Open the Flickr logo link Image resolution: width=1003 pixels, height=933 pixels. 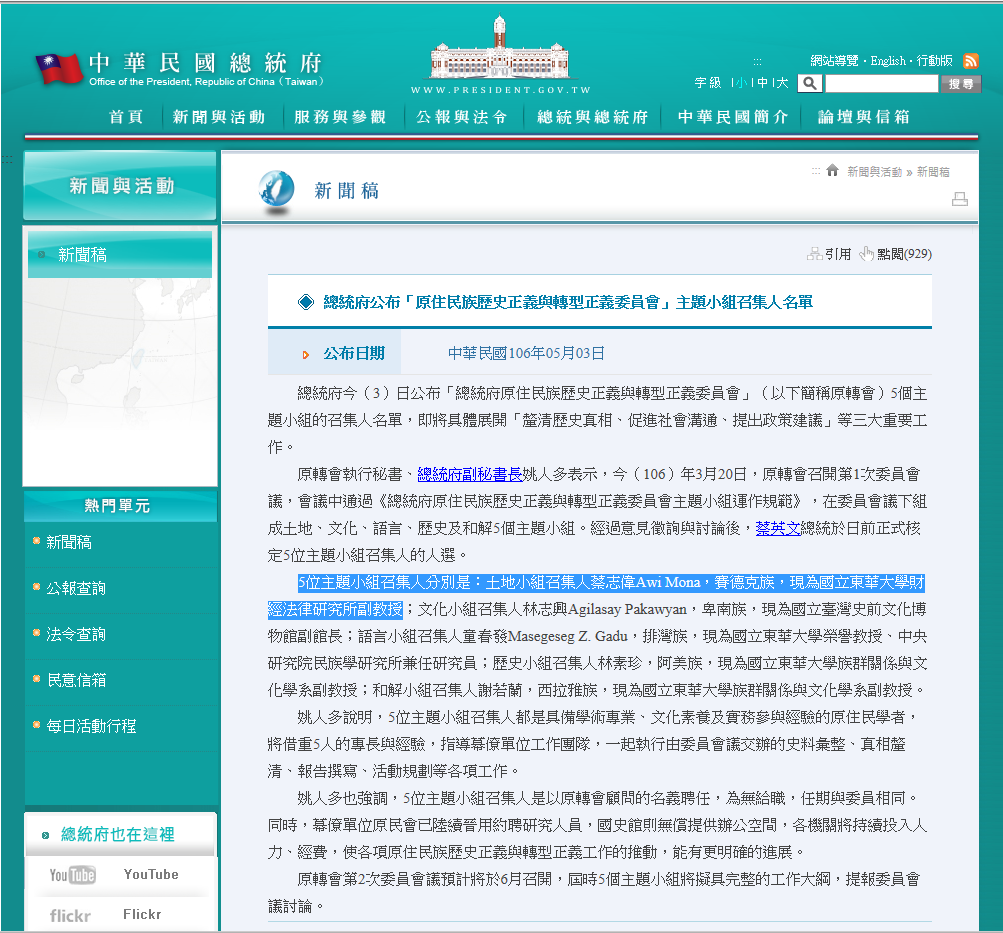(x=70, y=916)
